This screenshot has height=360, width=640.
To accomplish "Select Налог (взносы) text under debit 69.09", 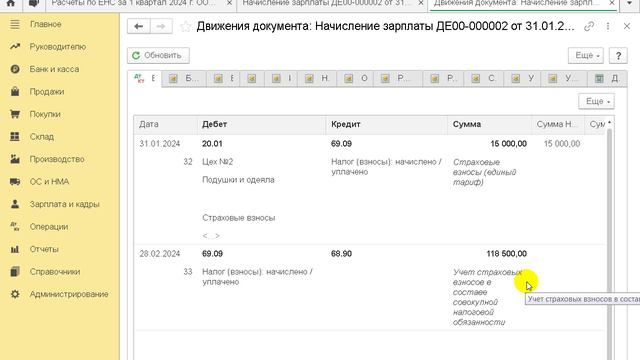I will tap(257, 277).
